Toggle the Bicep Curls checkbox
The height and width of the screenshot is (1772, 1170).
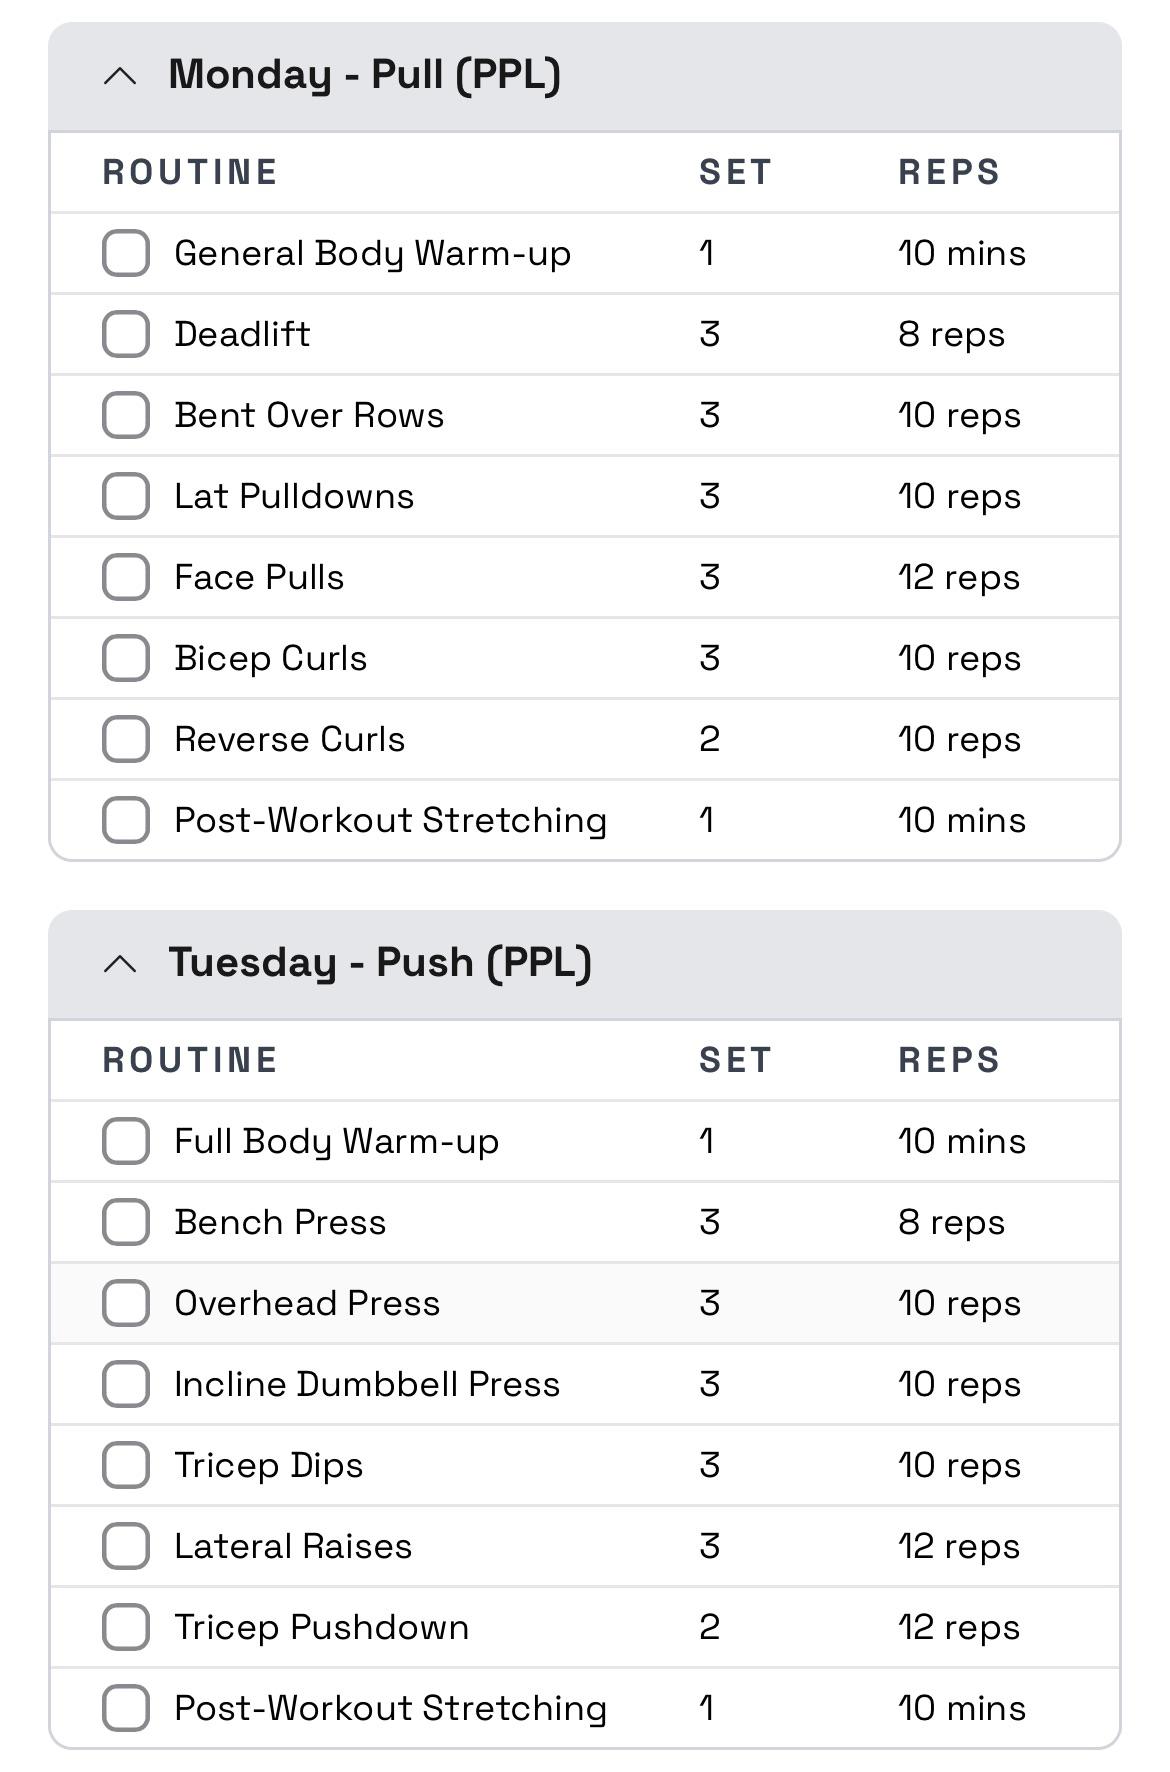[126, 658]
